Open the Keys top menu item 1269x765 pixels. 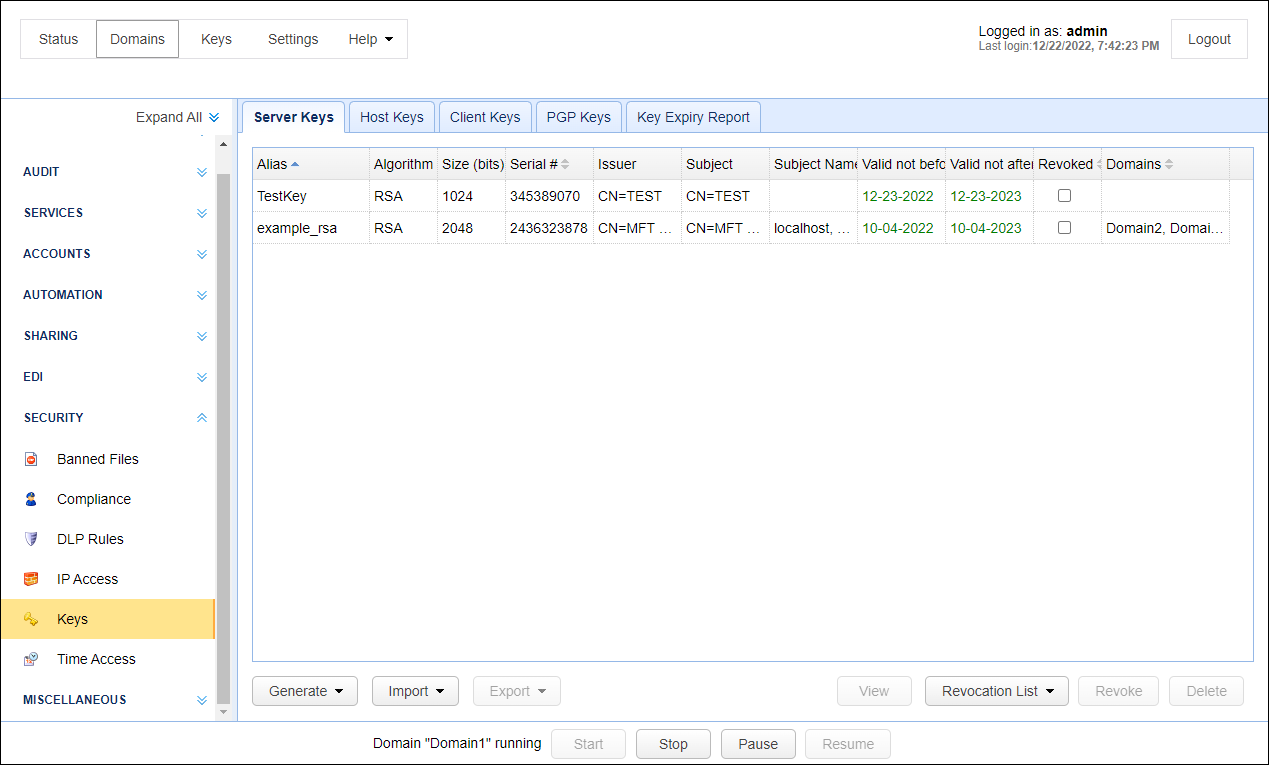pyautogui.click(x=216, y=39)
